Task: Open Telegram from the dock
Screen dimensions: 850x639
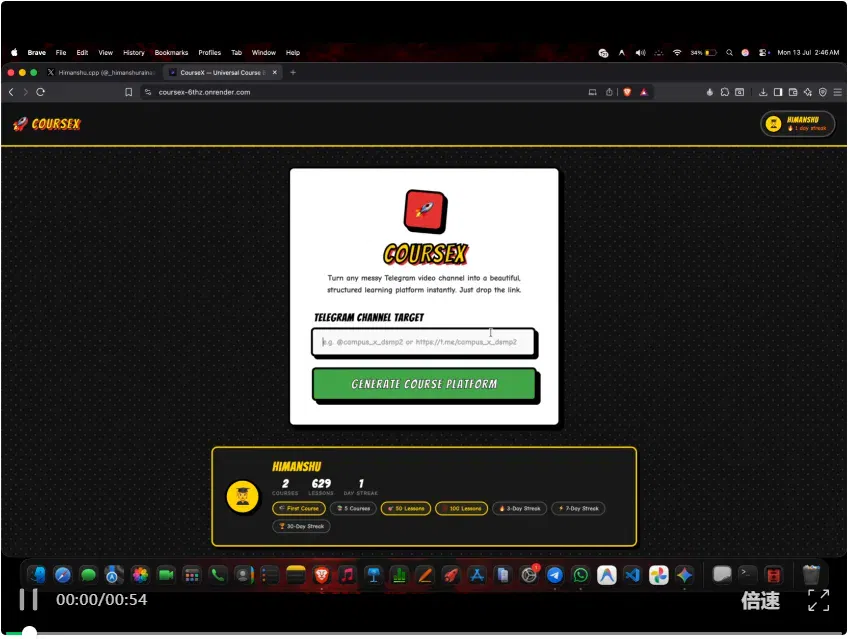Action: coord(555,576)
